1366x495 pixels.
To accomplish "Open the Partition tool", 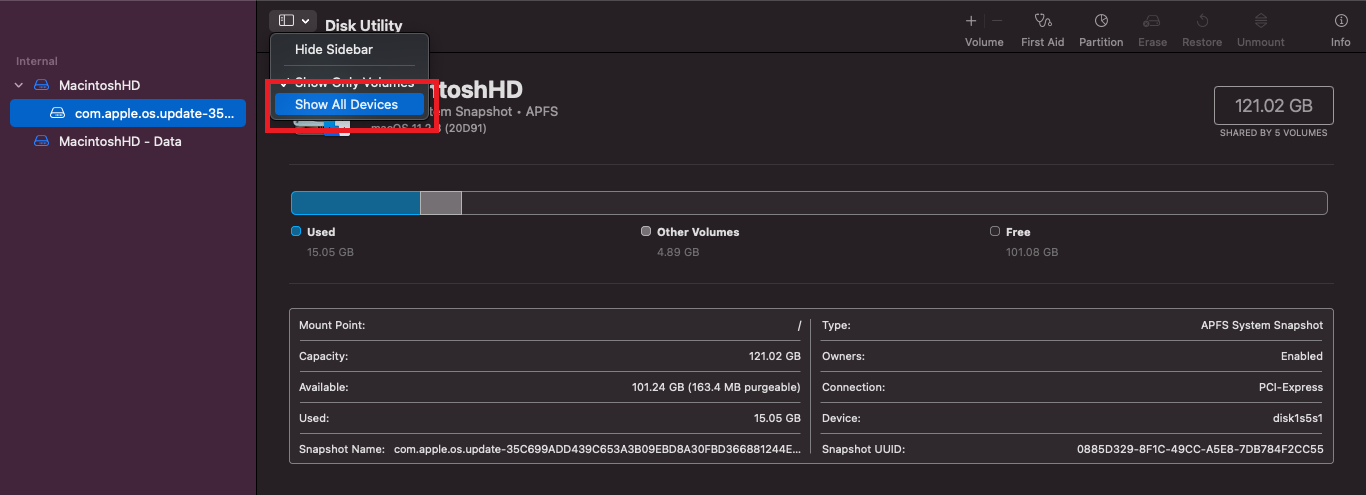I will tap(1101, 21).
